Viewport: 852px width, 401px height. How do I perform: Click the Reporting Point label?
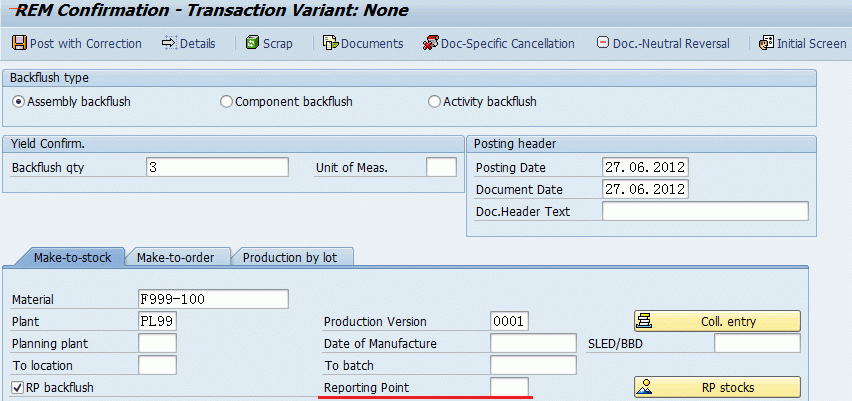pyautogui.click(x=366, y=388)
